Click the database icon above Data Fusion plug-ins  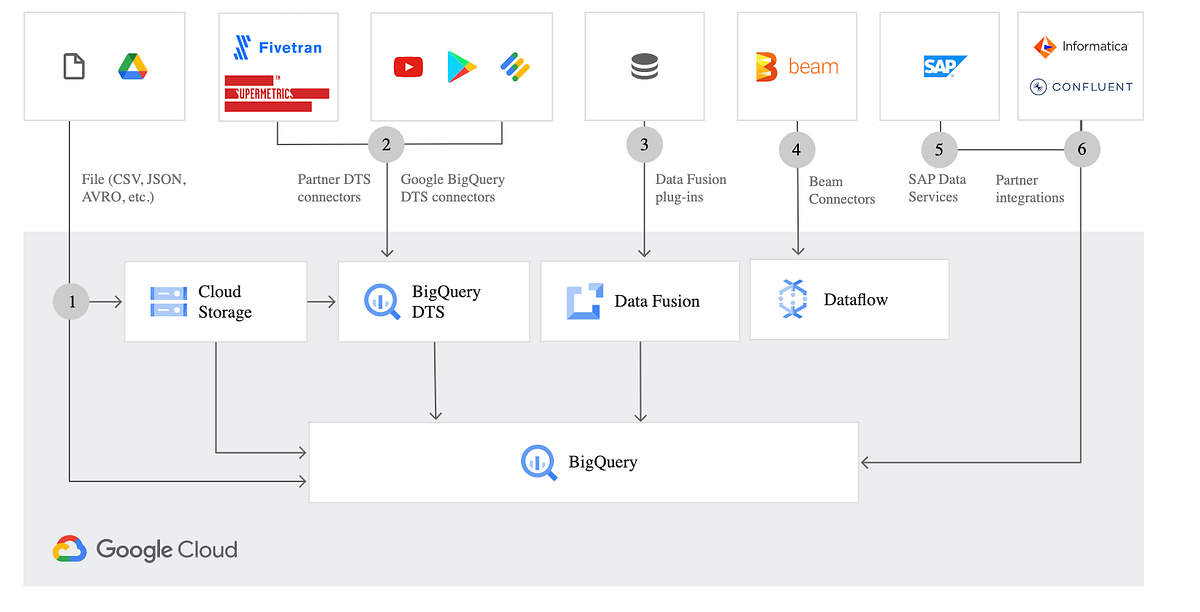[644, 63]
